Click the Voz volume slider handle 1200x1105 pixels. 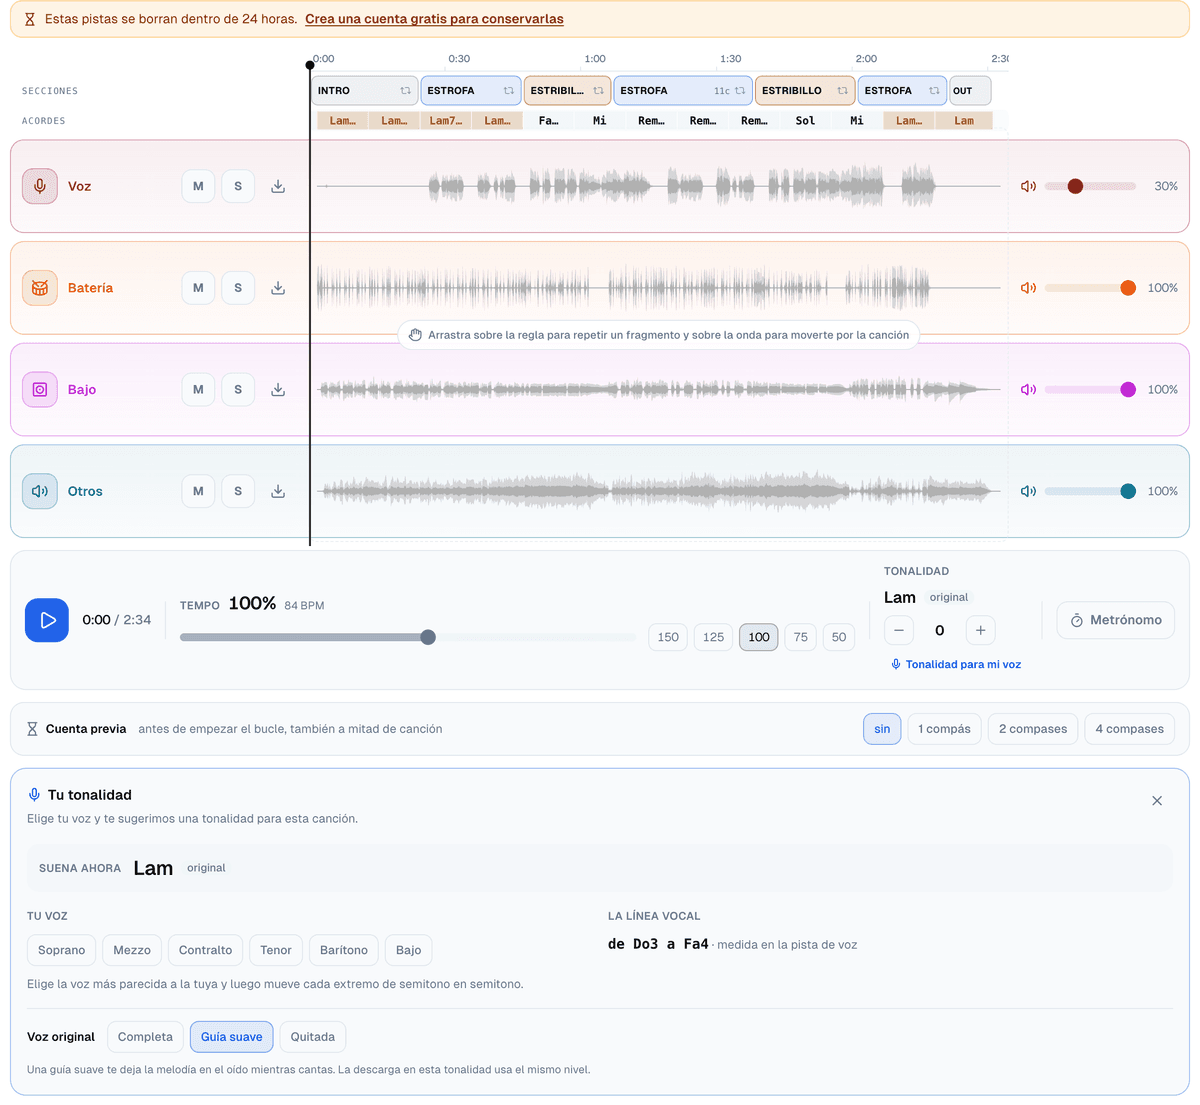[1075, 186]
